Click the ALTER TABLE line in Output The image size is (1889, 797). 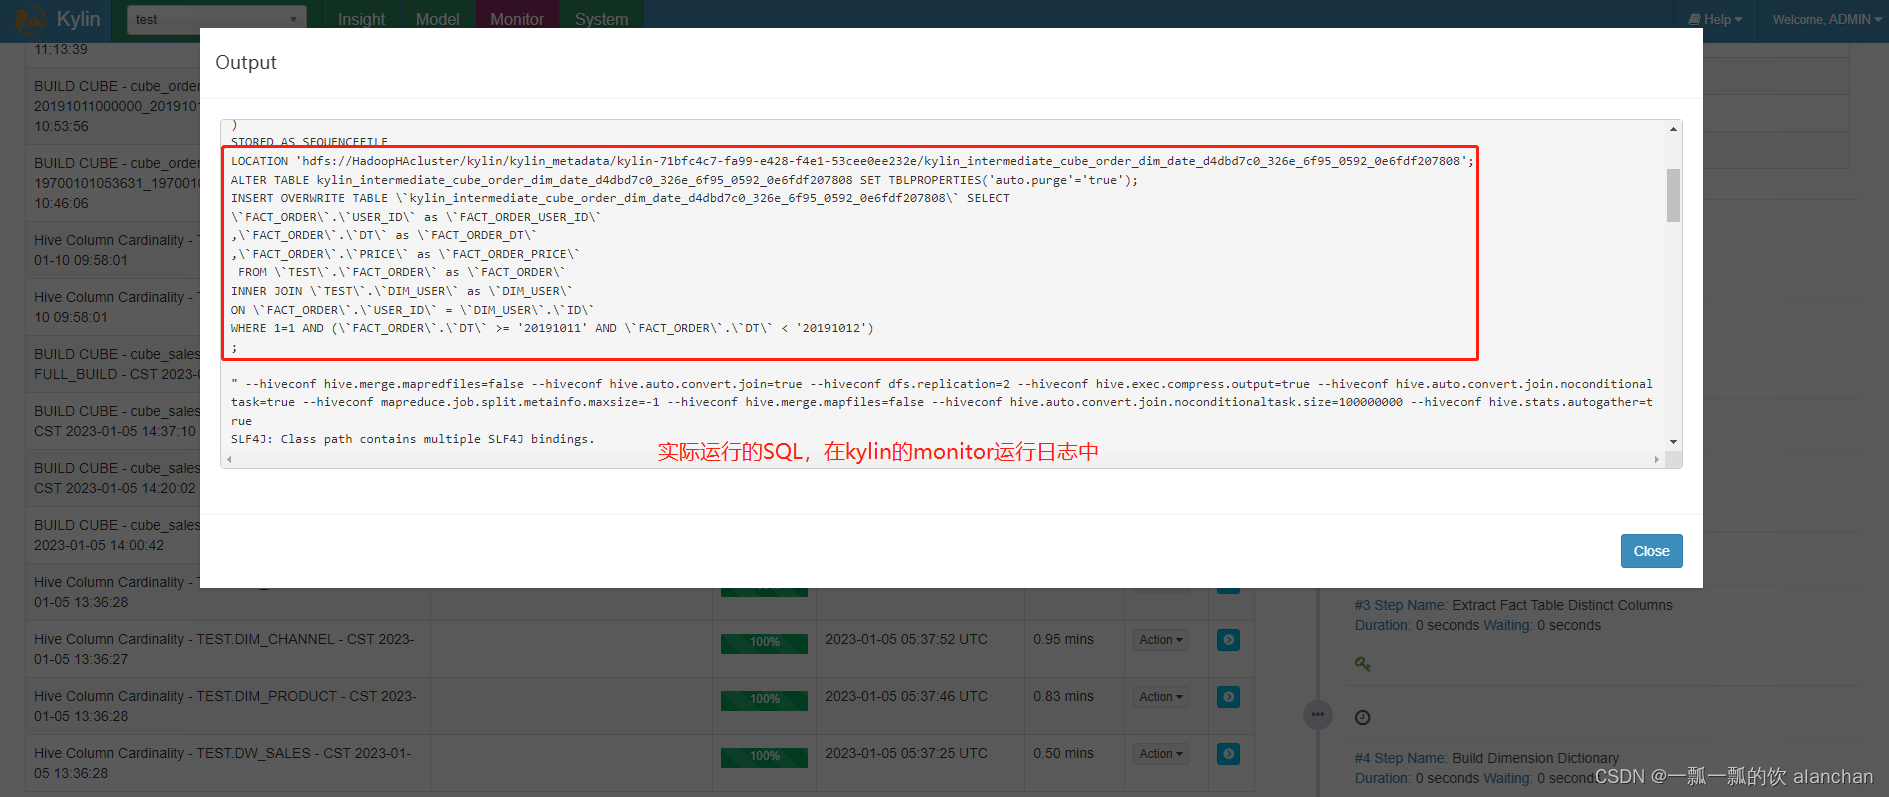(x=684, y=180)
